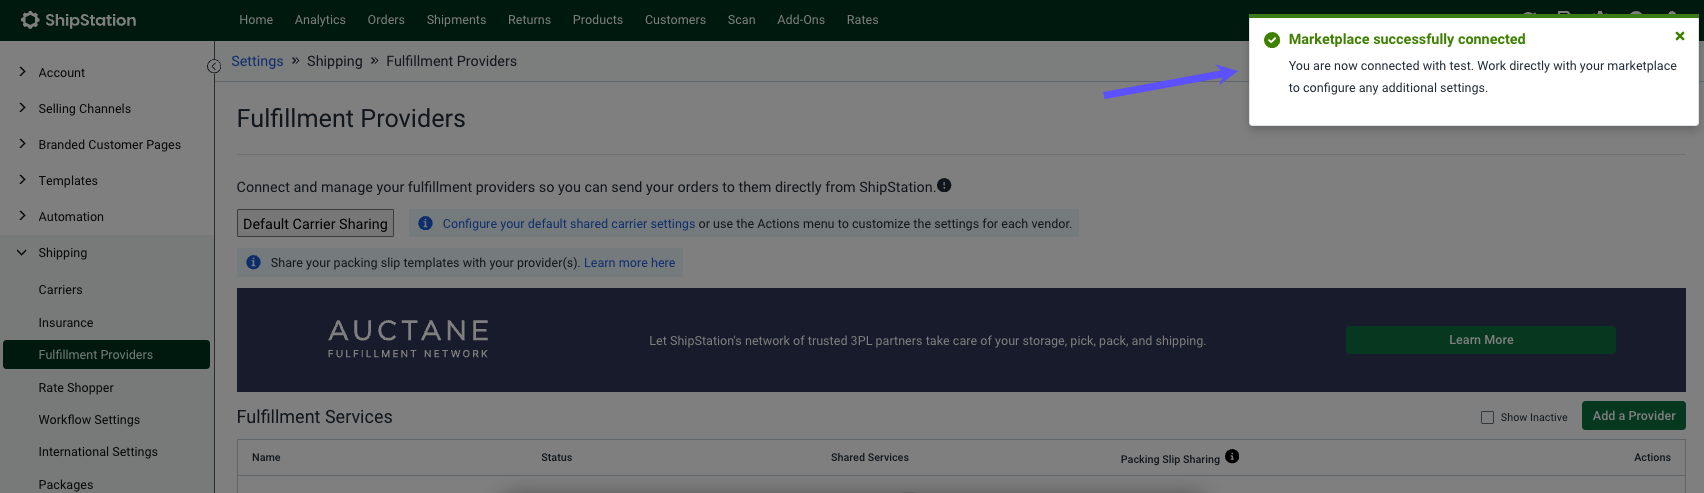1704x493 pixels.
Task: Click the Settings breadcrumb link
Action: pos(257,61)
